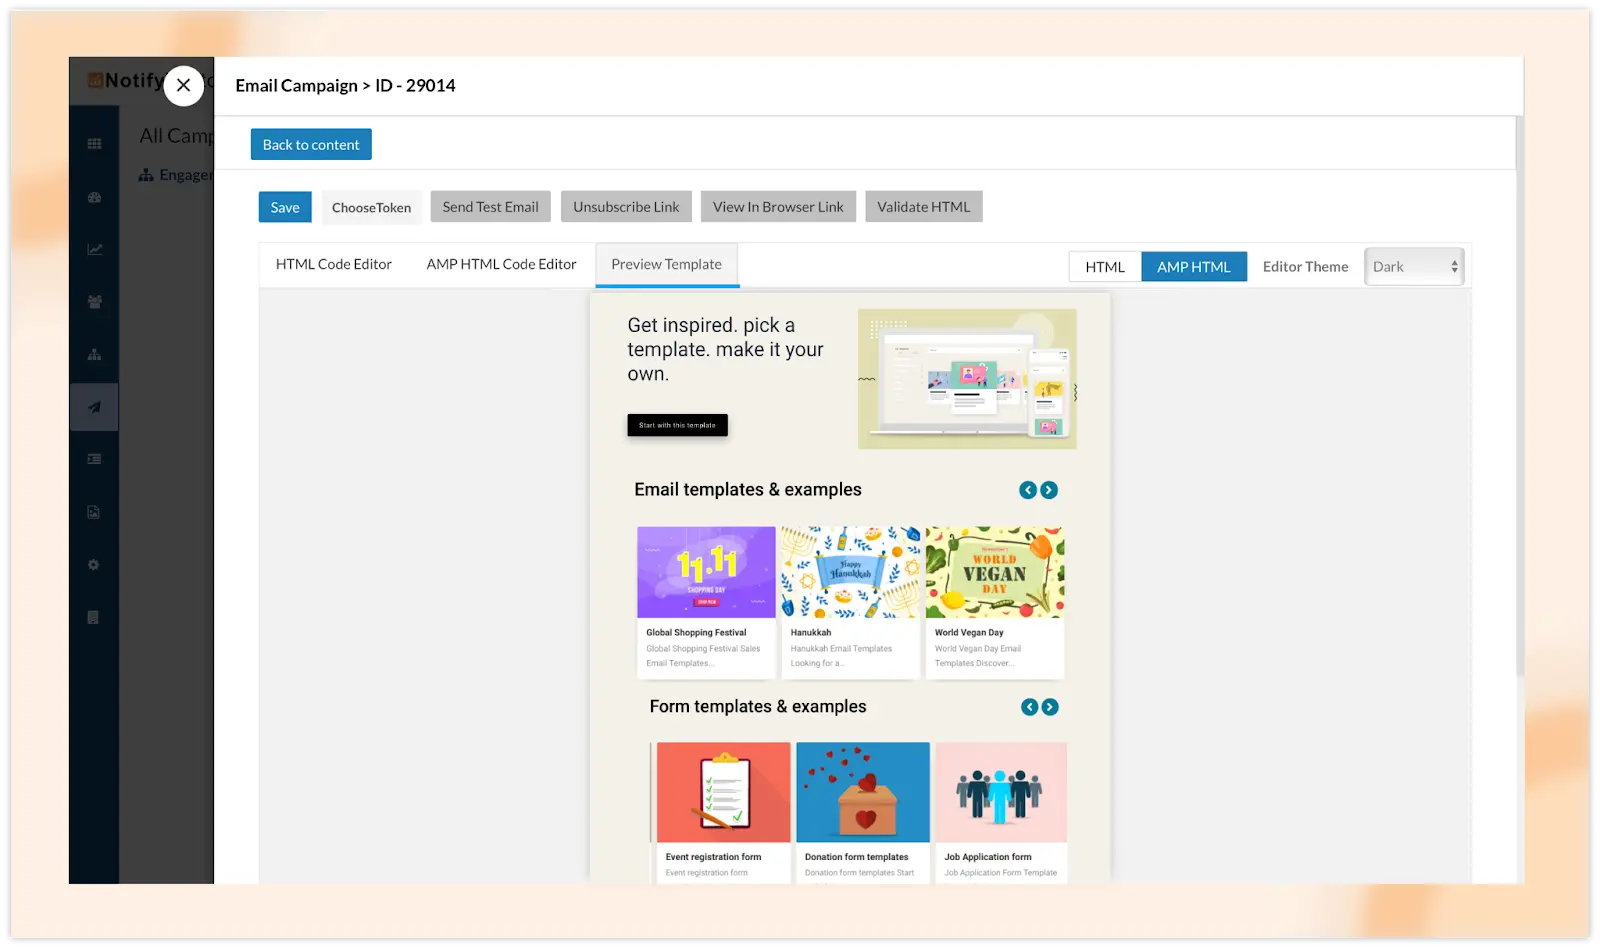Click the Send Test Email button
This screenshot has height=949, width=1600.
coord(490,207)
